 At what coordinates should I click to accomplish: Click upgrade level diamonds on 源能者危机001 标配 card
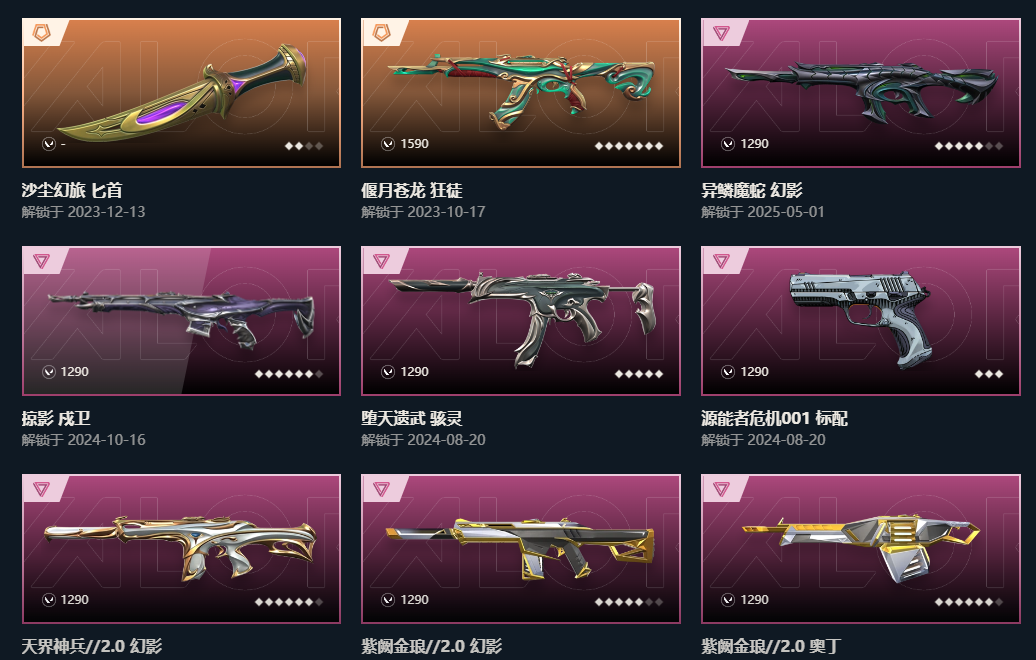(x=989, y=374)
